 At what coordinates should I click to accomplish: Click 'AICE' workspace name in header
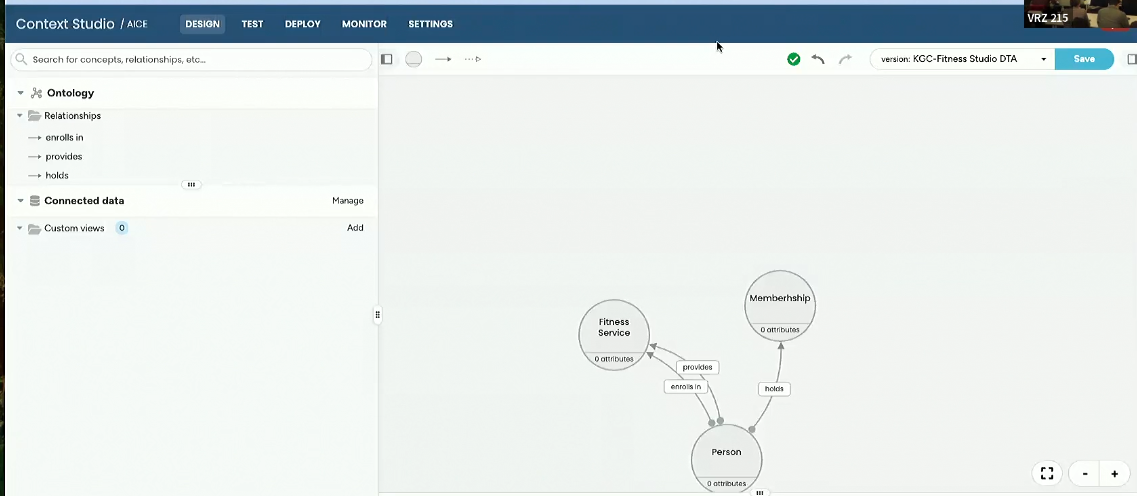pos(137,24)
